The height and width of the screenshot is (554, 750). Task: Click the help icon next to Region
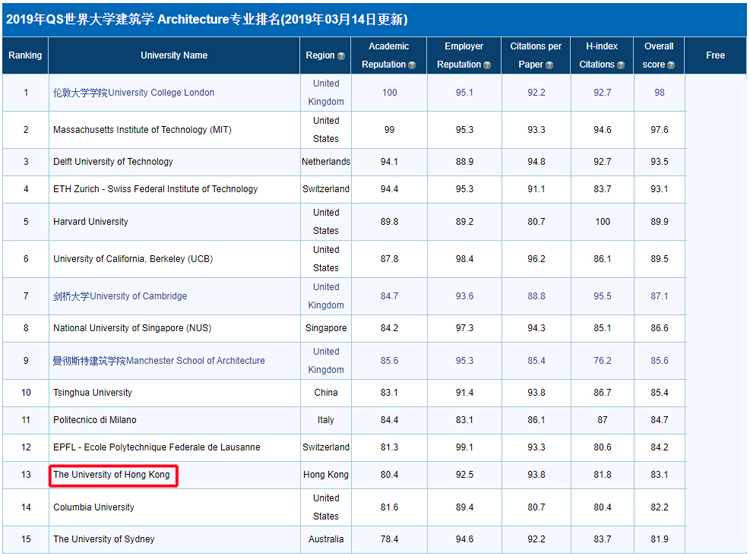point(341,56)
